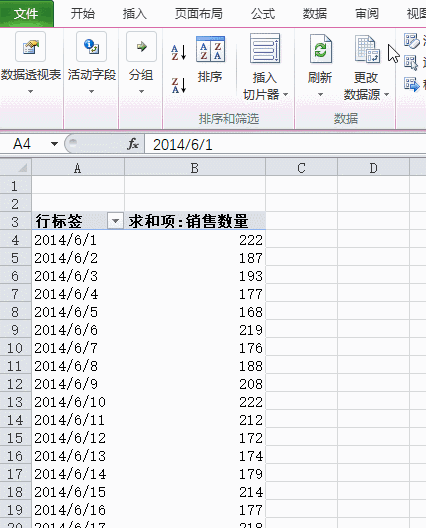The image size is (426, 528).
Task: Expand the 更改数据源 dropdown arrow
Action: pyautogui.click(x=387, y=94)
